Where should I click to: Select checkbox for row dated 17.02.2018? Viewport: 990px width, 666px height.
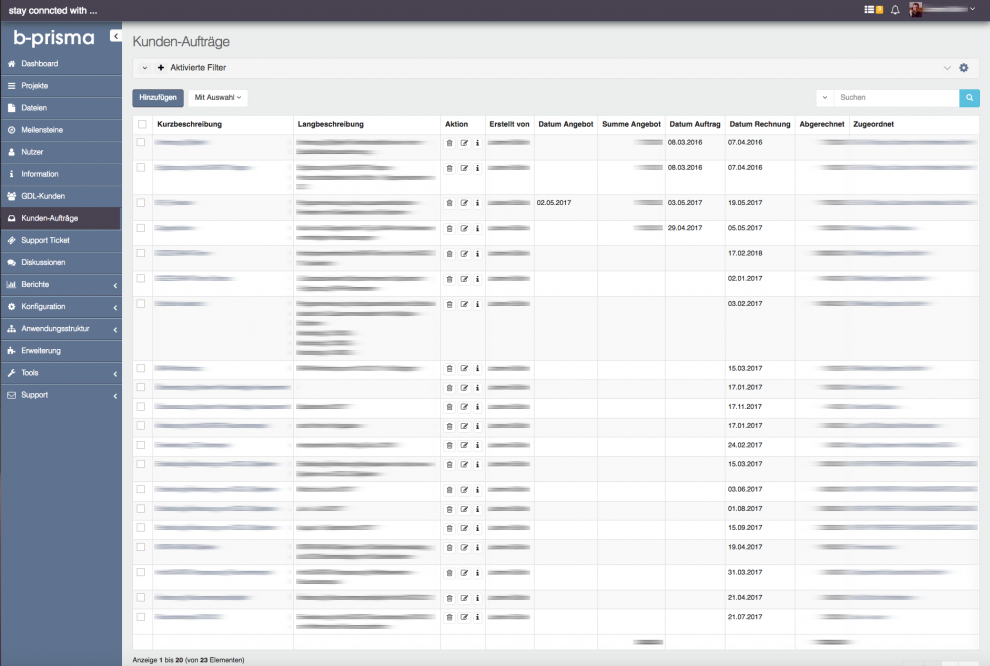[141, 253]
